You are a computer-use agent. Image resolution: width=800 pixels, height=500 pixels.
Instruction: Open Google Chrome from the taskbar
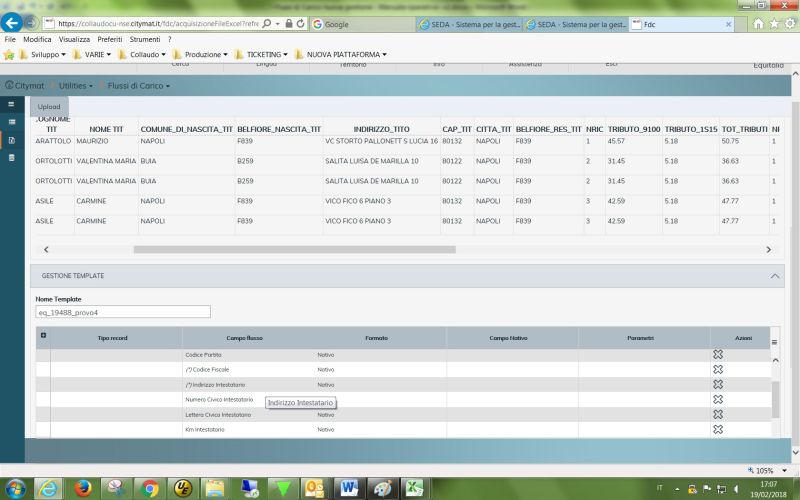pos(150,488)
